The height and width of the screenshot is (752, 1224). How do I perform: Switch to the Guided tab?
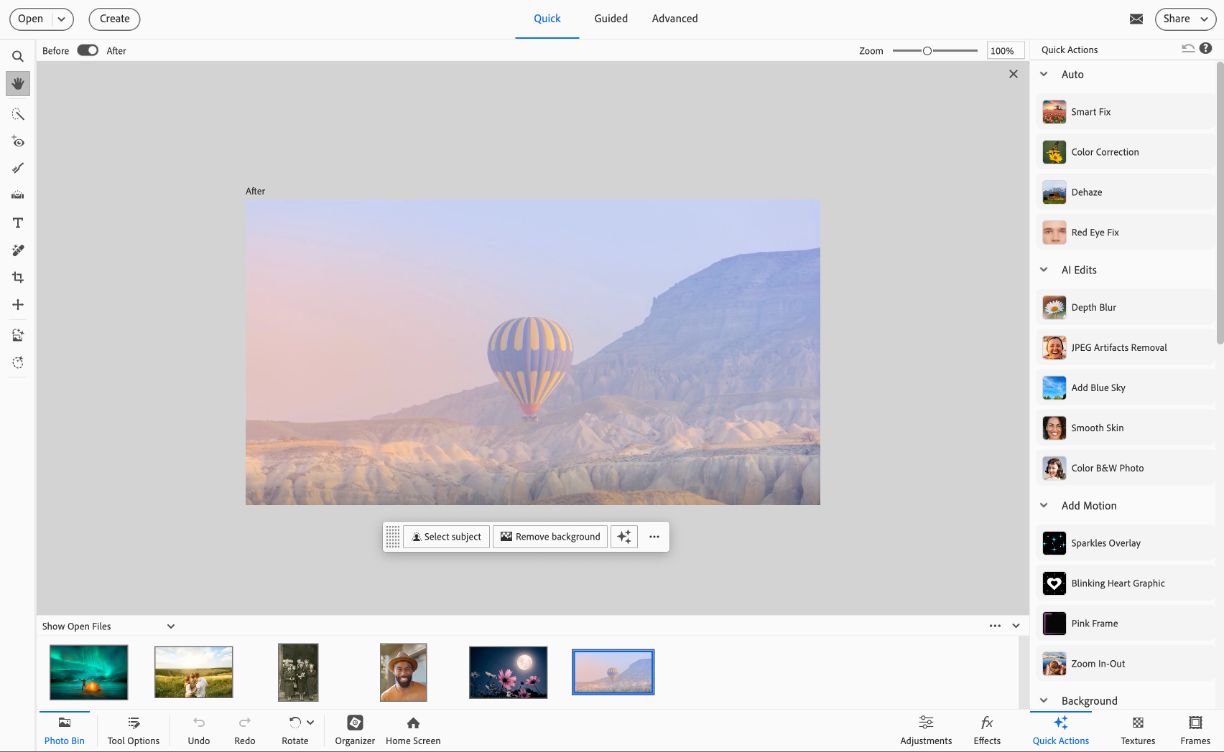610,18
